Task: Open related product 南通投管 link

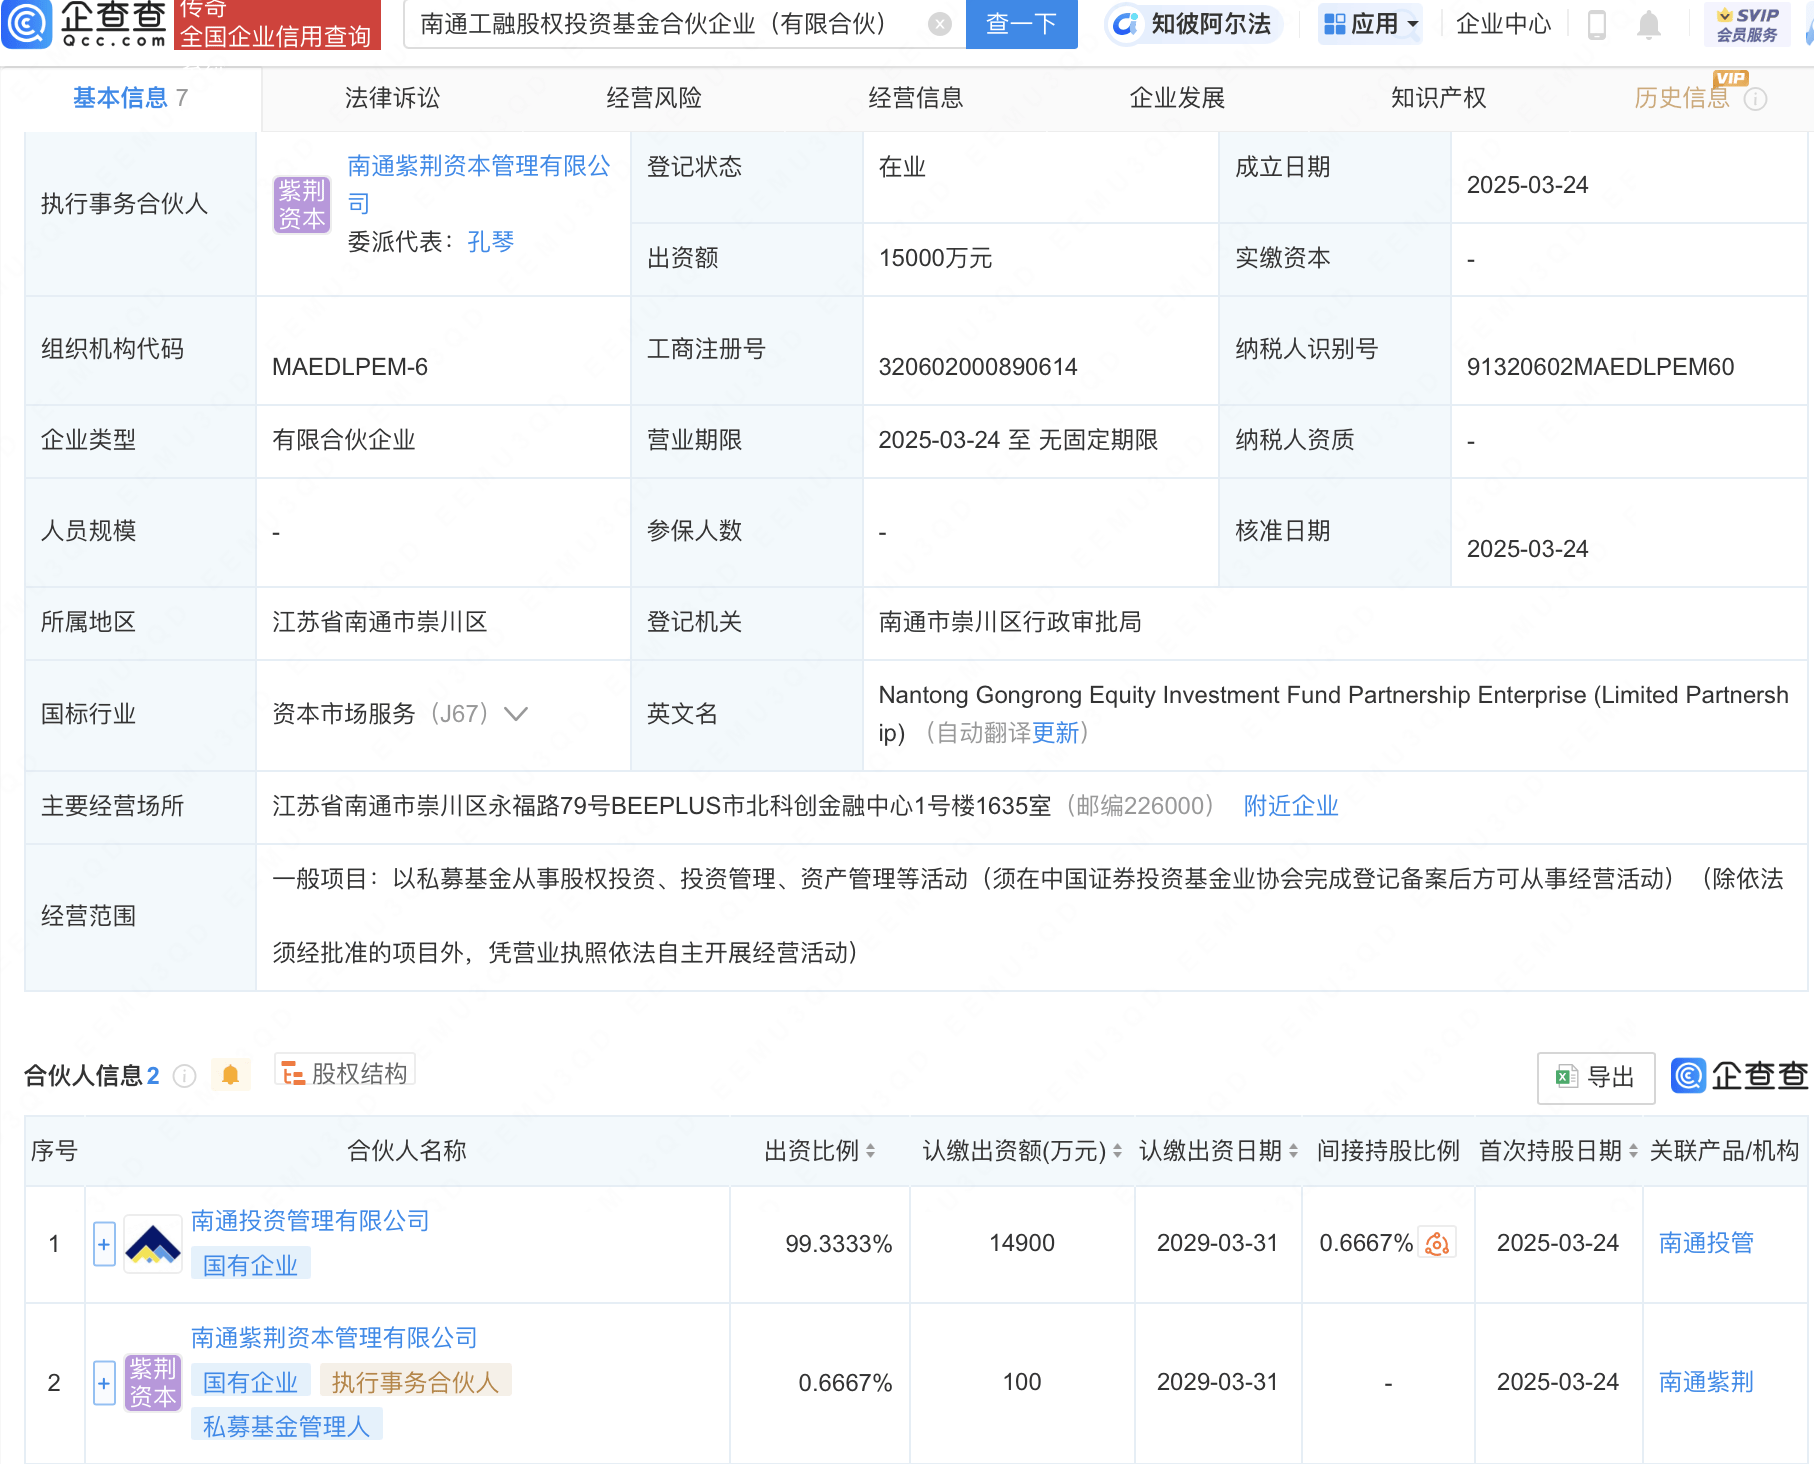Action: tap(1706, 1243)
